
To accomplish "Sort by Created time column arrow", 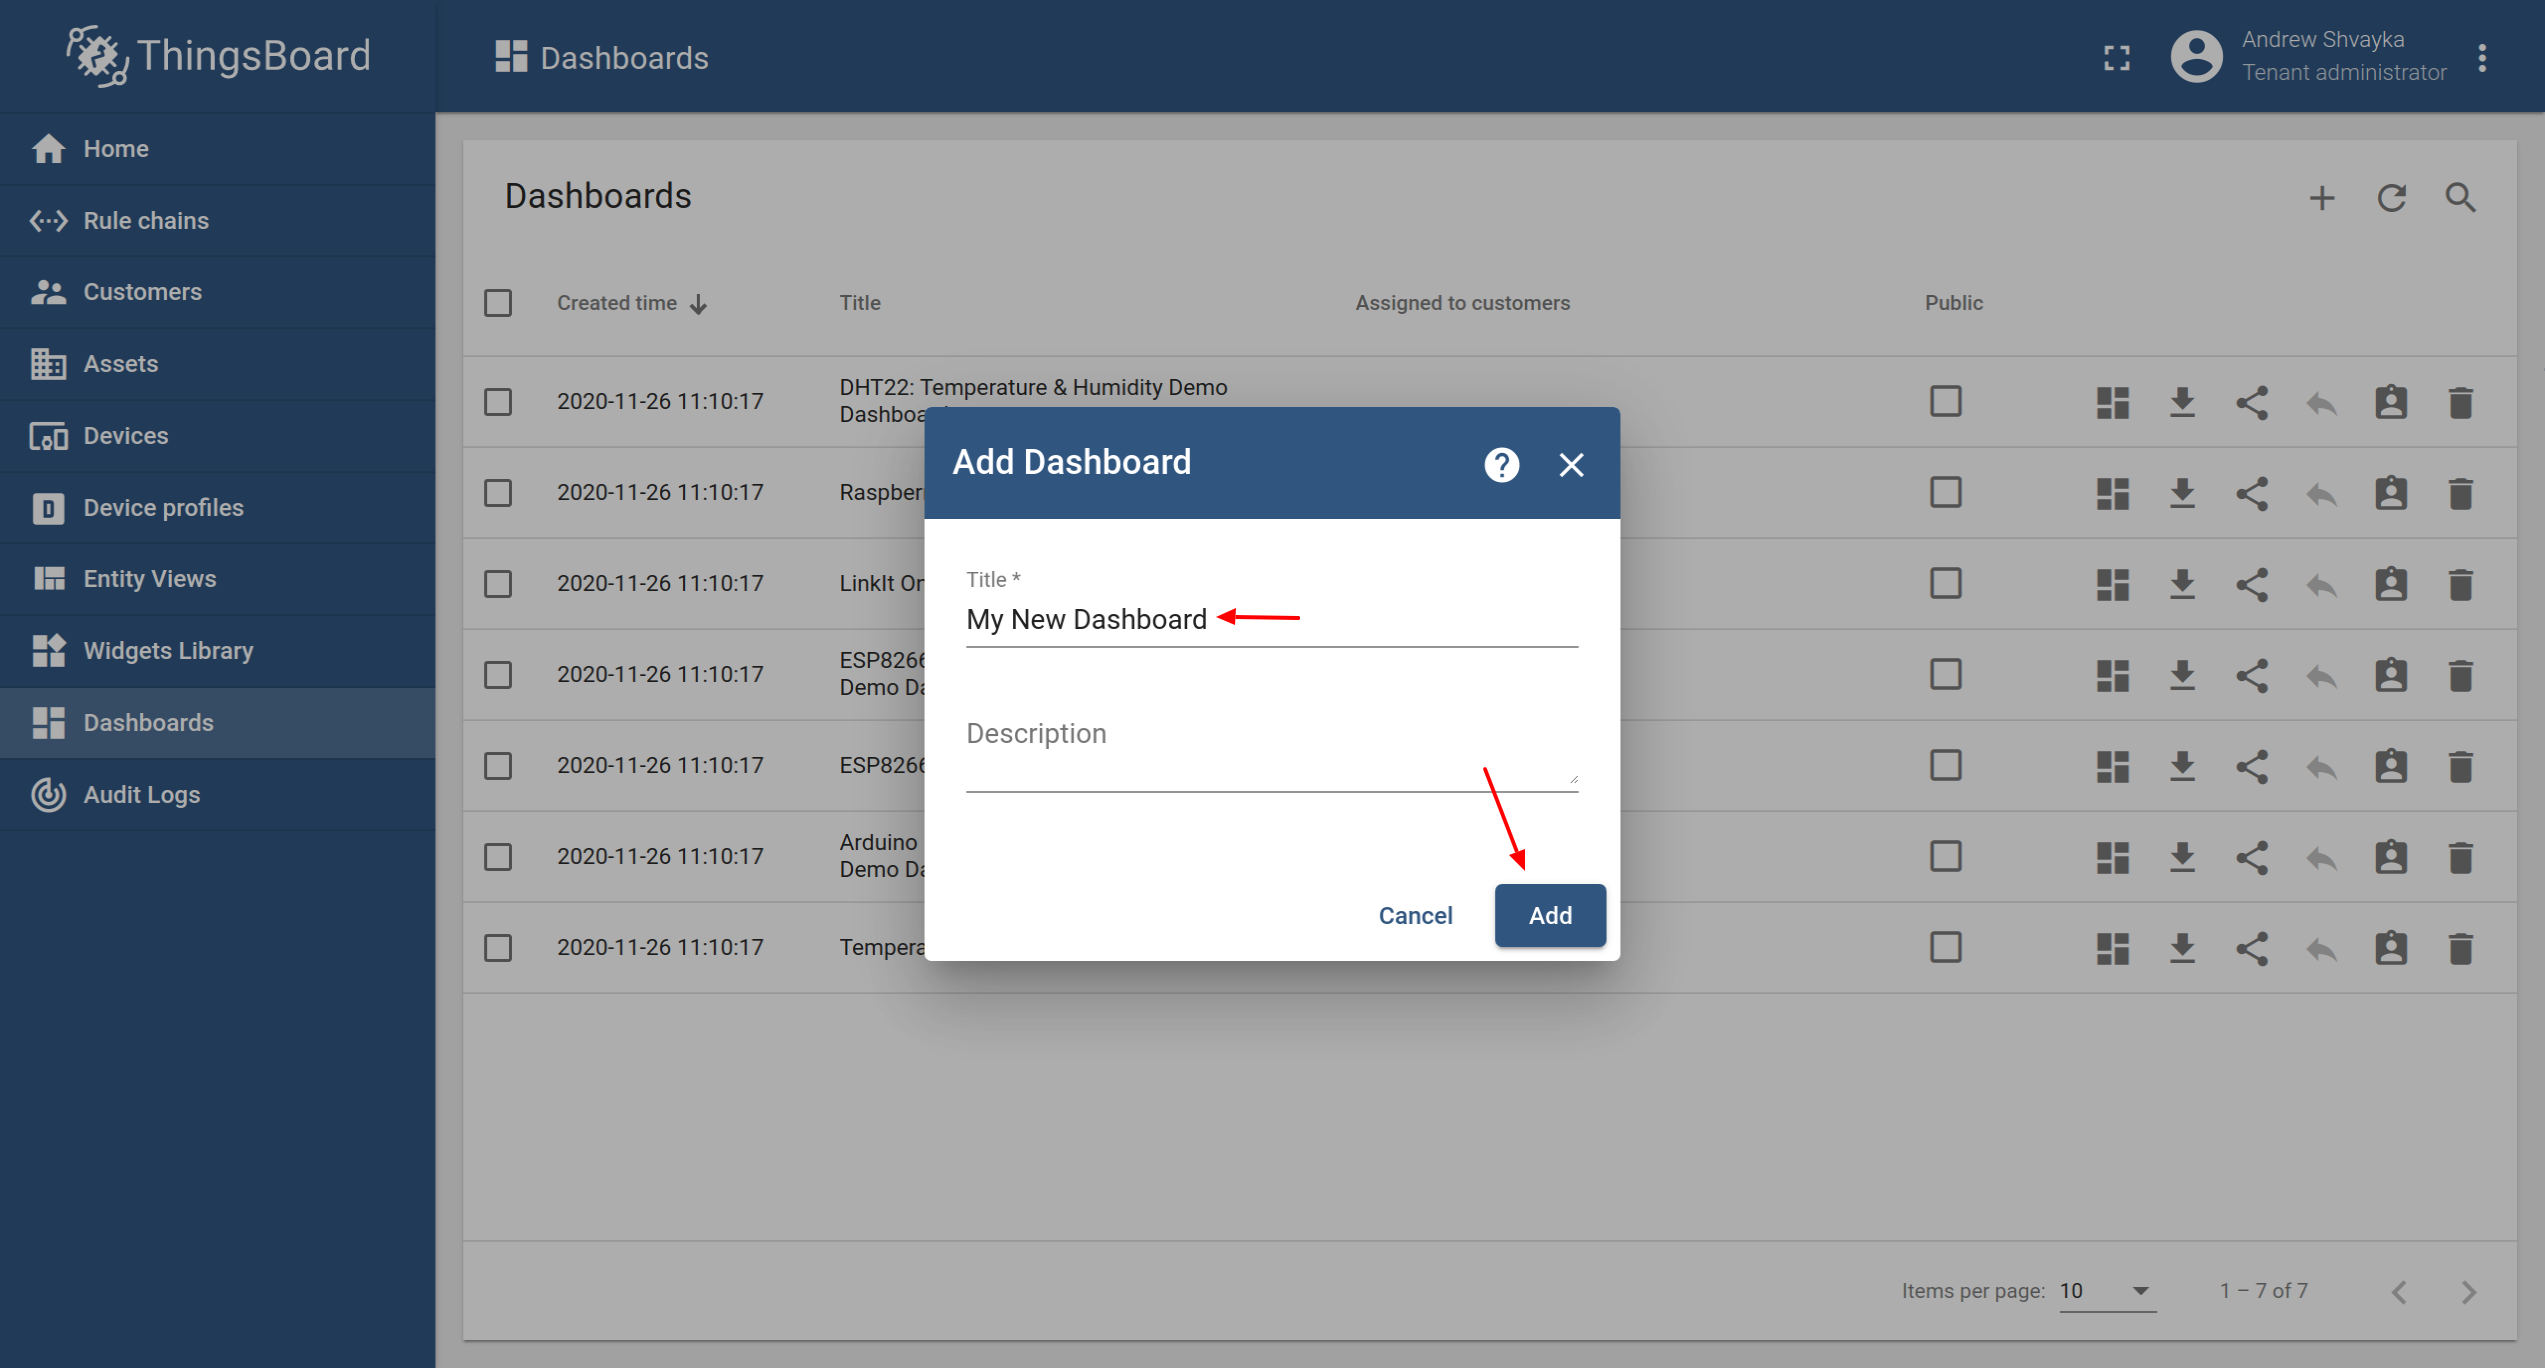I will (x=699, y=304).
